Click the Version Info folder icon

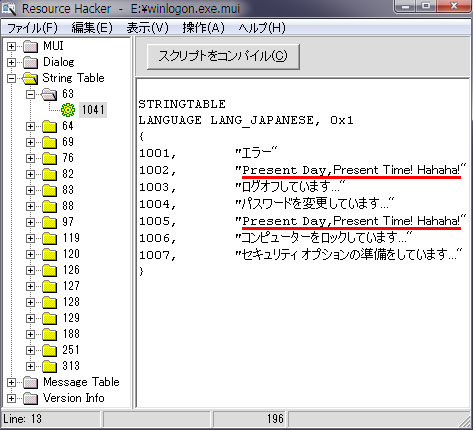pyautogui.click(x=31, y=398)
